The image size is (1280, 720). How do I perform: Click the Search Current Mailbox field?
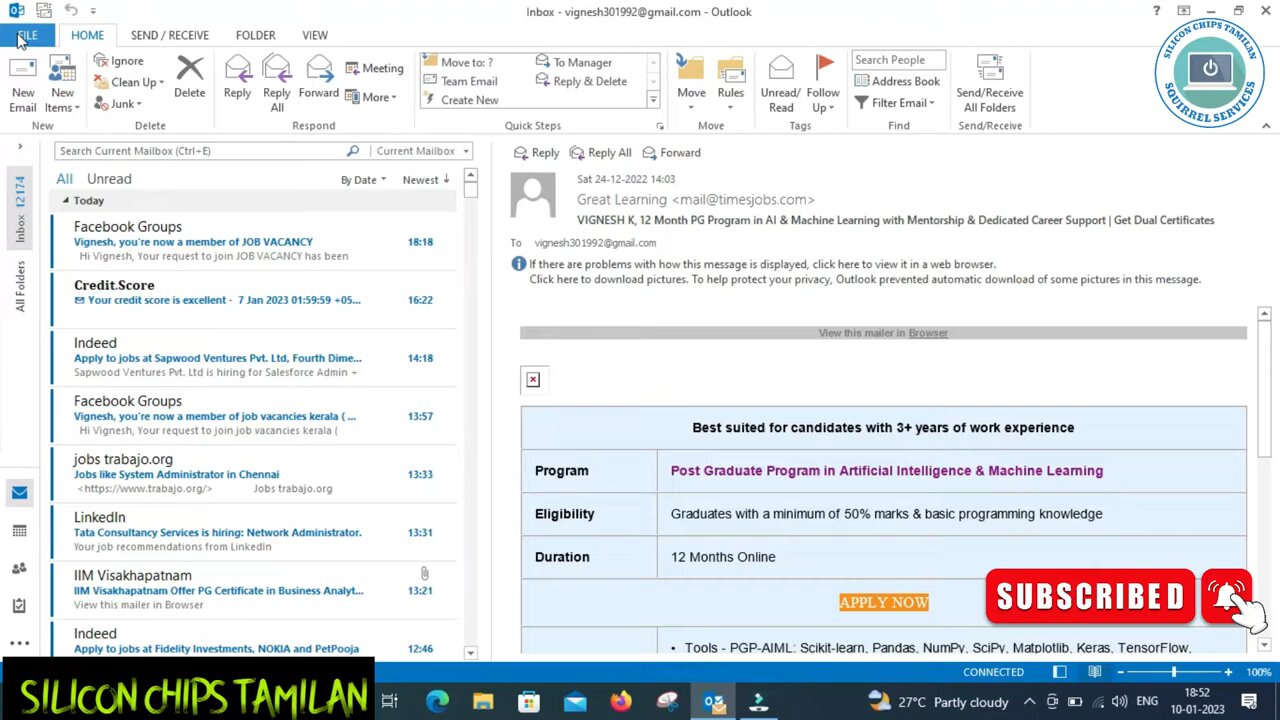(200, 151)
